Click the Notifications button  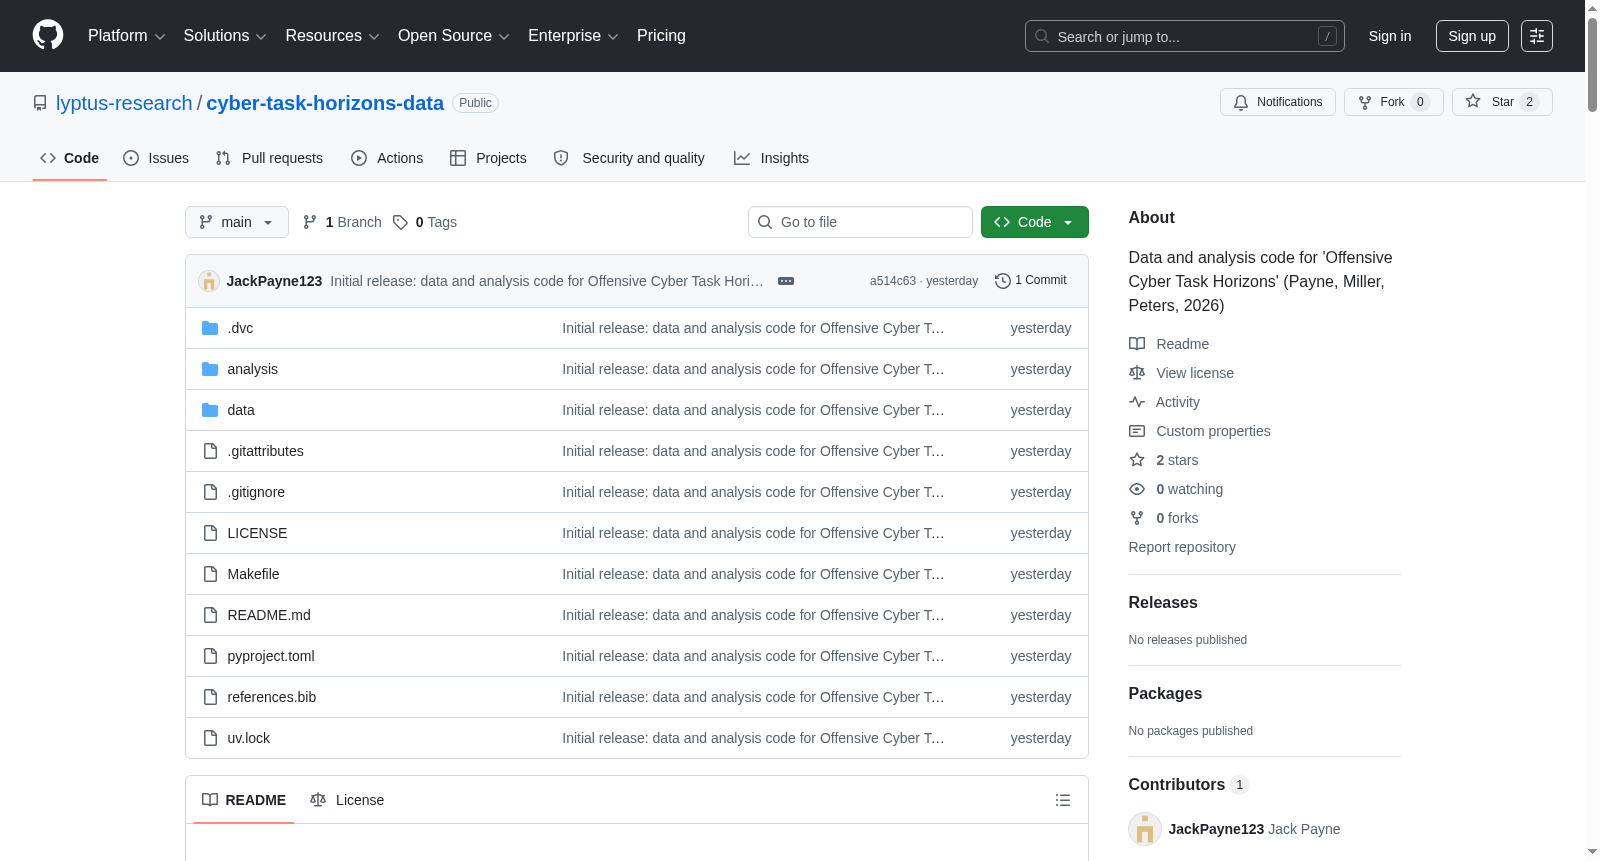pyautogui.click(x=1278, y=102)
